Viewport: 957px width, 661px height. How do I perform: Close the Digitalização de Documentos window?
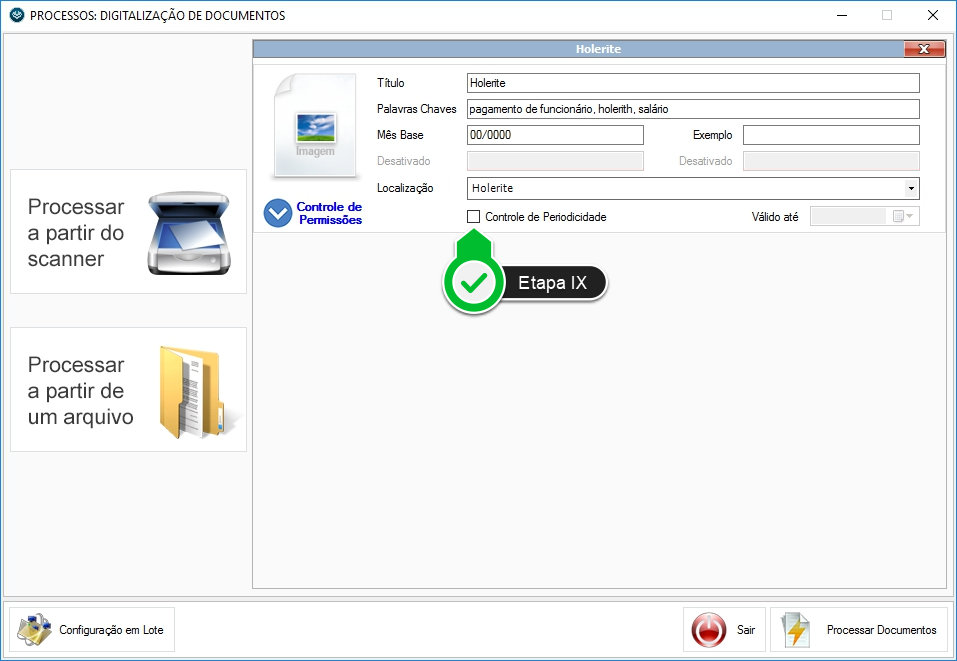click(933, 15)
